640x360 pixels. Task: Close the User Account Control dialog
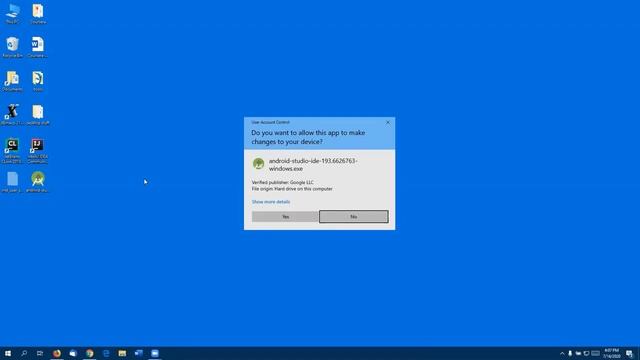point(388,122)
